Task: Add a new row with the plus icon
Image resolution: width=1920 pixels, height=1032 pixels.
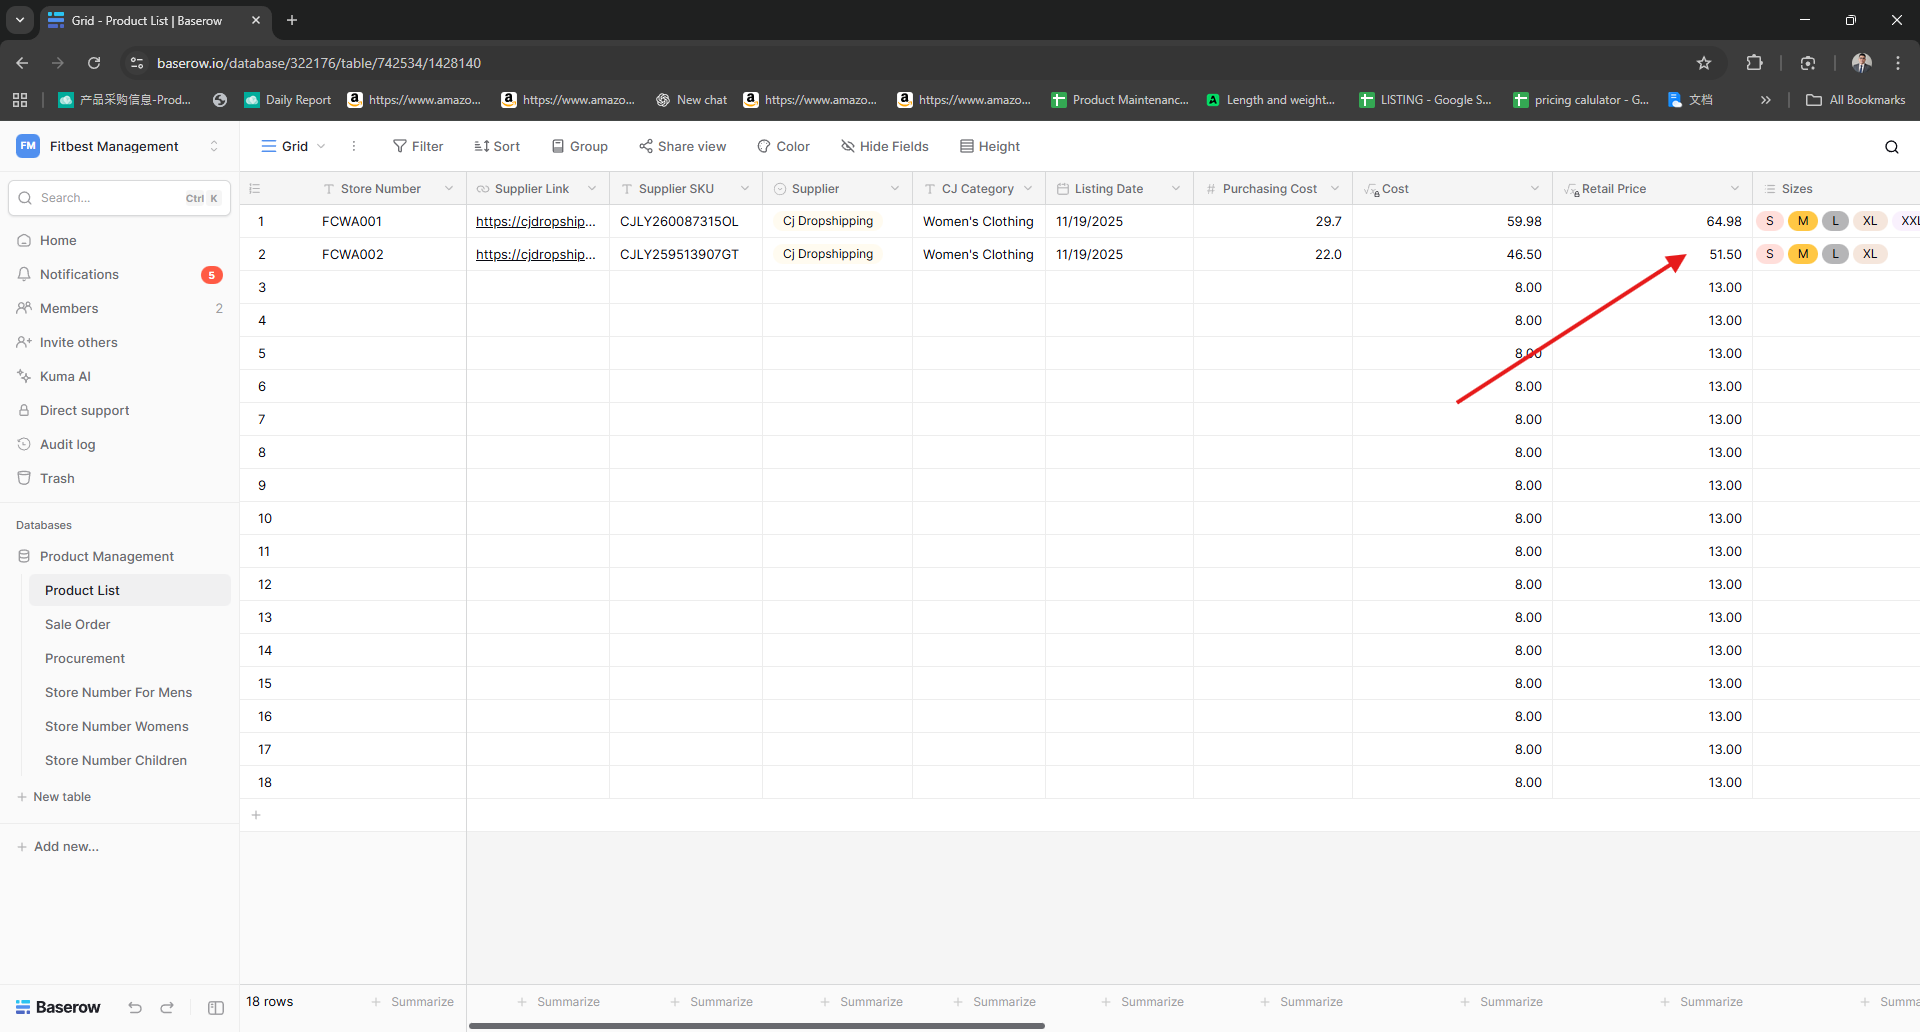Action: (256, 815)
